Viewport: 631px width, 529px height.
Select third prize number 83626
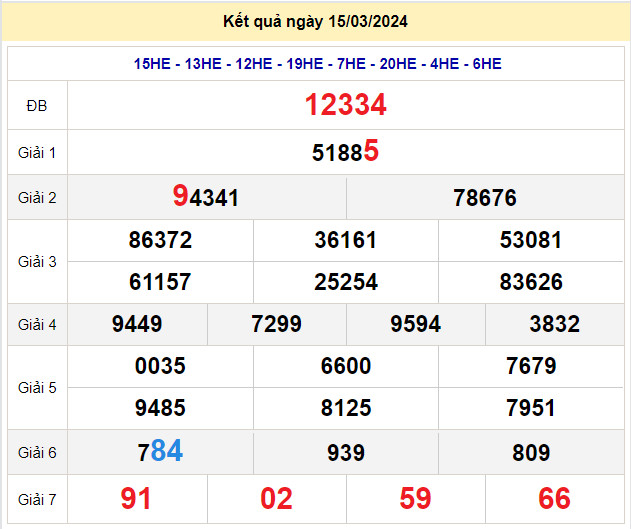click(x=531, y=282)
